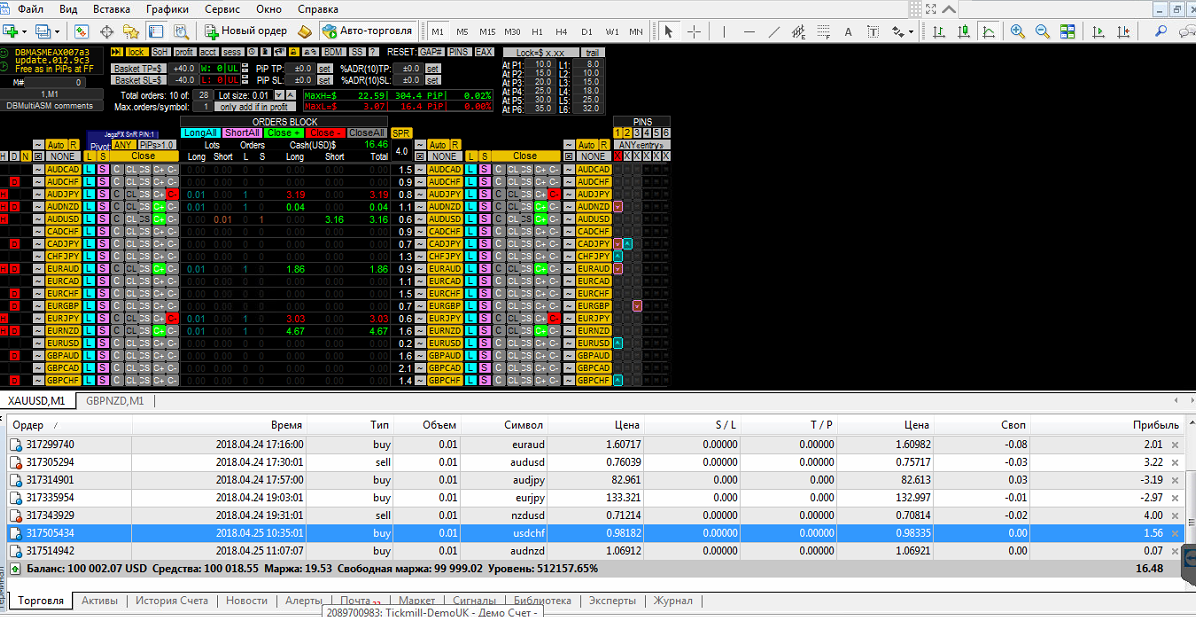Screen dimensions: 1196x617
Task: Open the Data Window crosshair-circle icon
Action: [107, 31]
